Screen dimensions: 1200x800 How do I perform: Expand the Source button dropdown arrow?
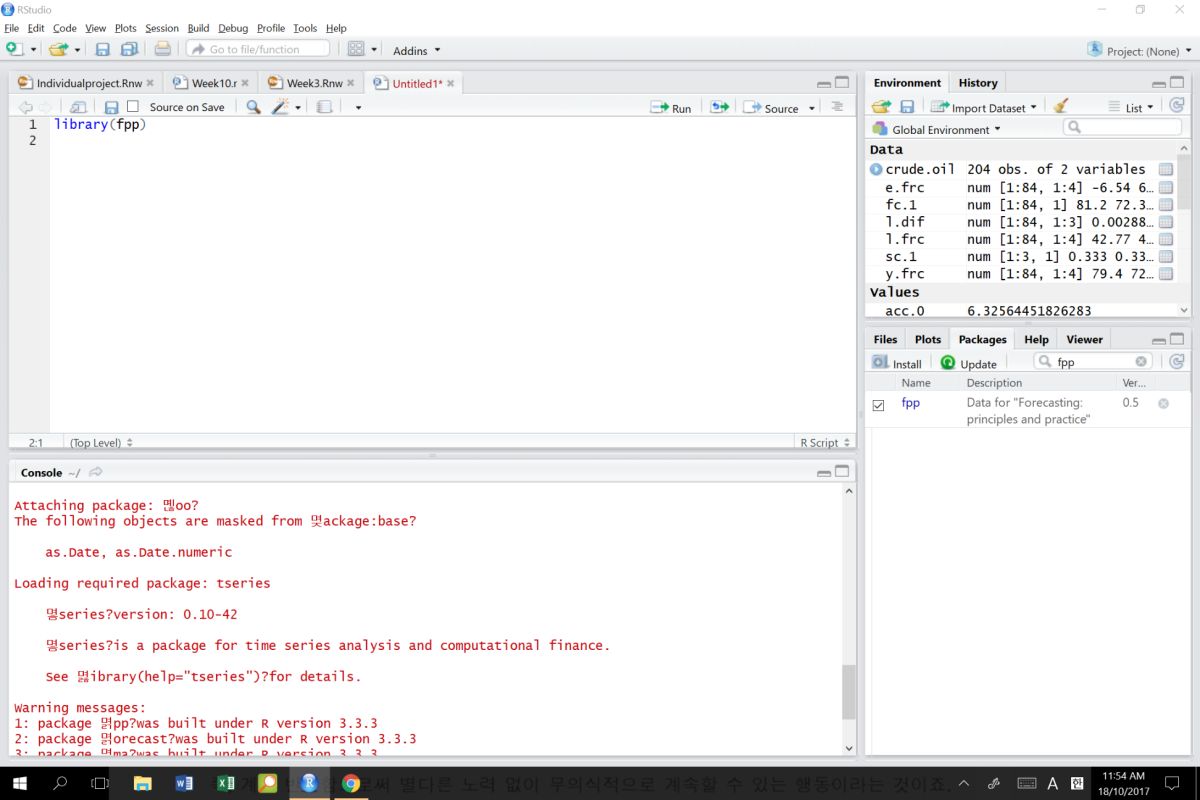813,108
